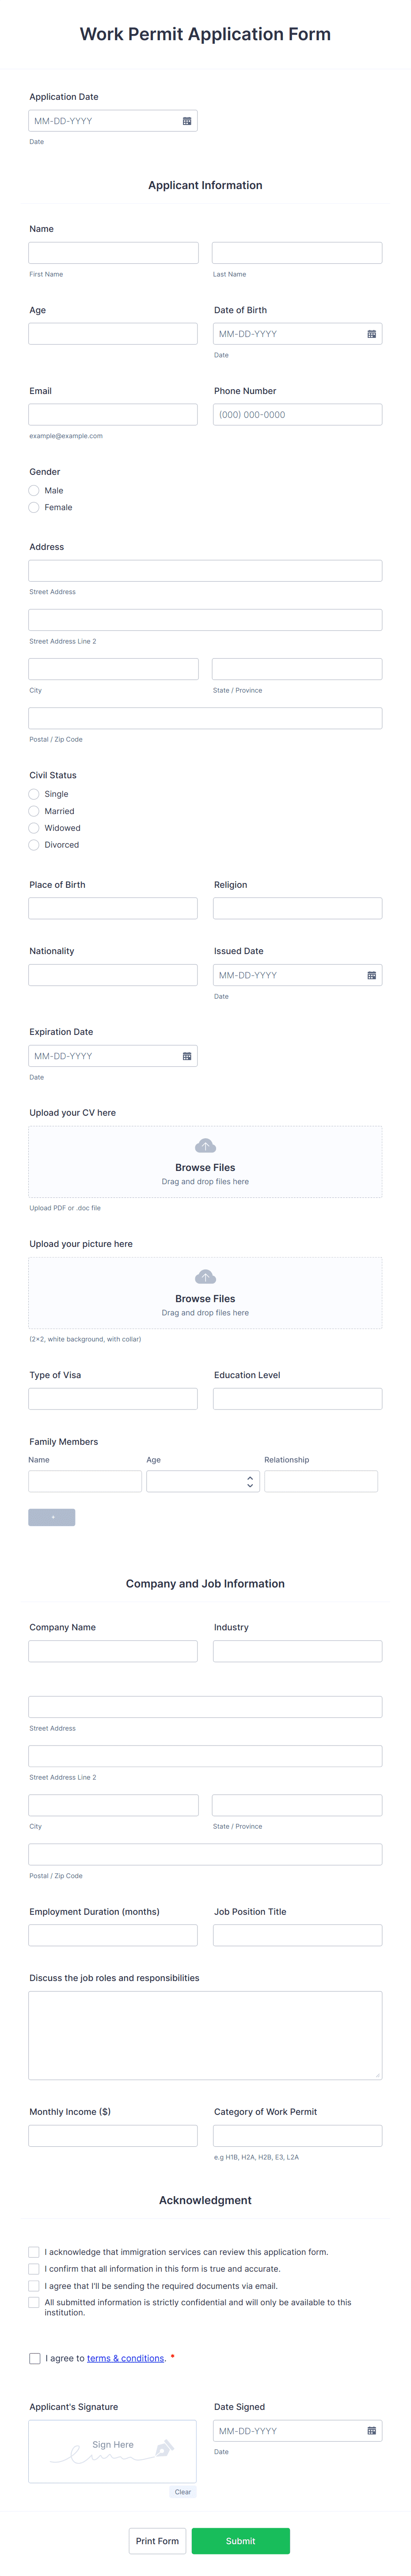Click the job roles and responsibilities textarea
Image resolution: width=411 pixels, height=2576 pixels.
[x=205, y=2035]
